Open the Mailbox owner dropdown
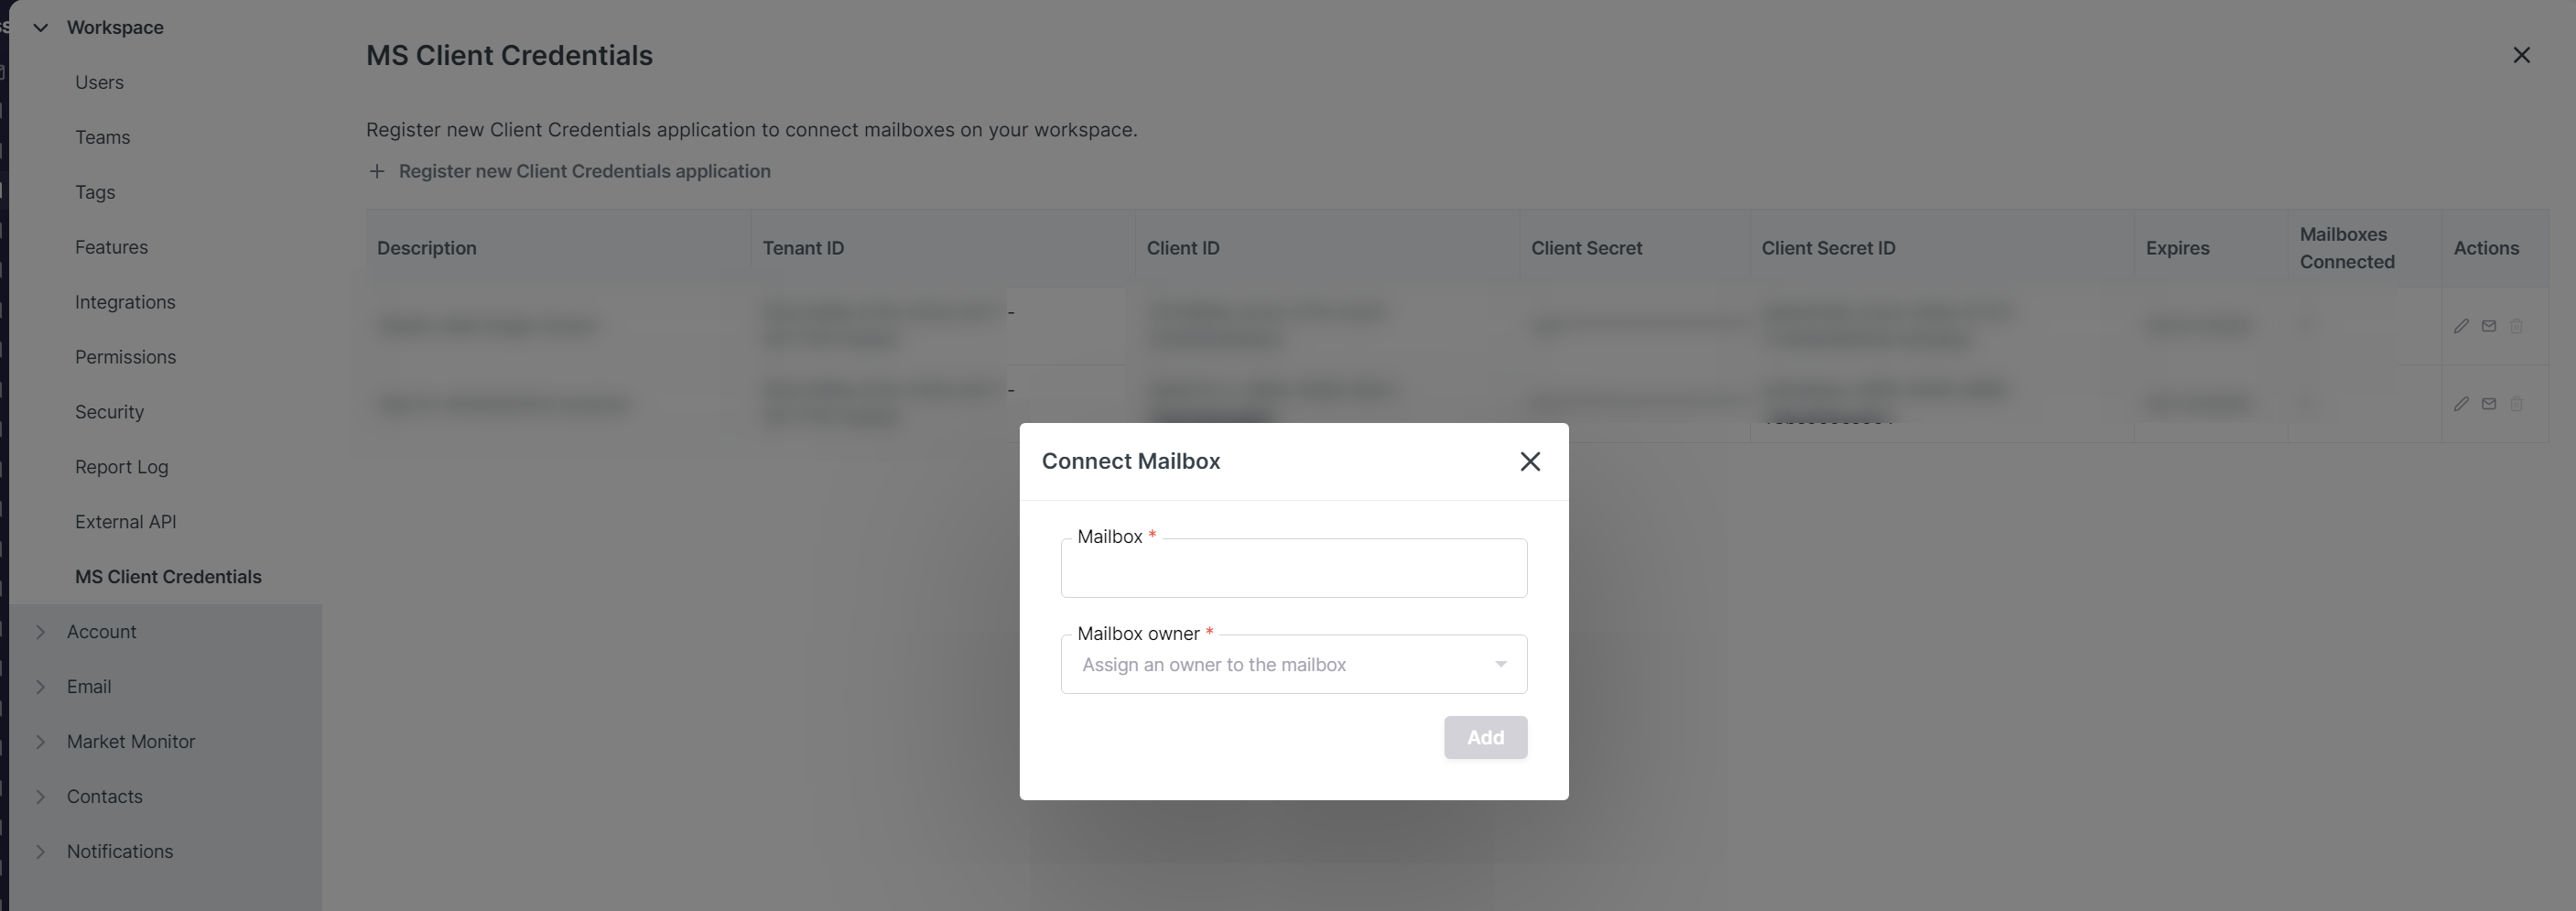2576x911 pixels. coord(1293,664)
